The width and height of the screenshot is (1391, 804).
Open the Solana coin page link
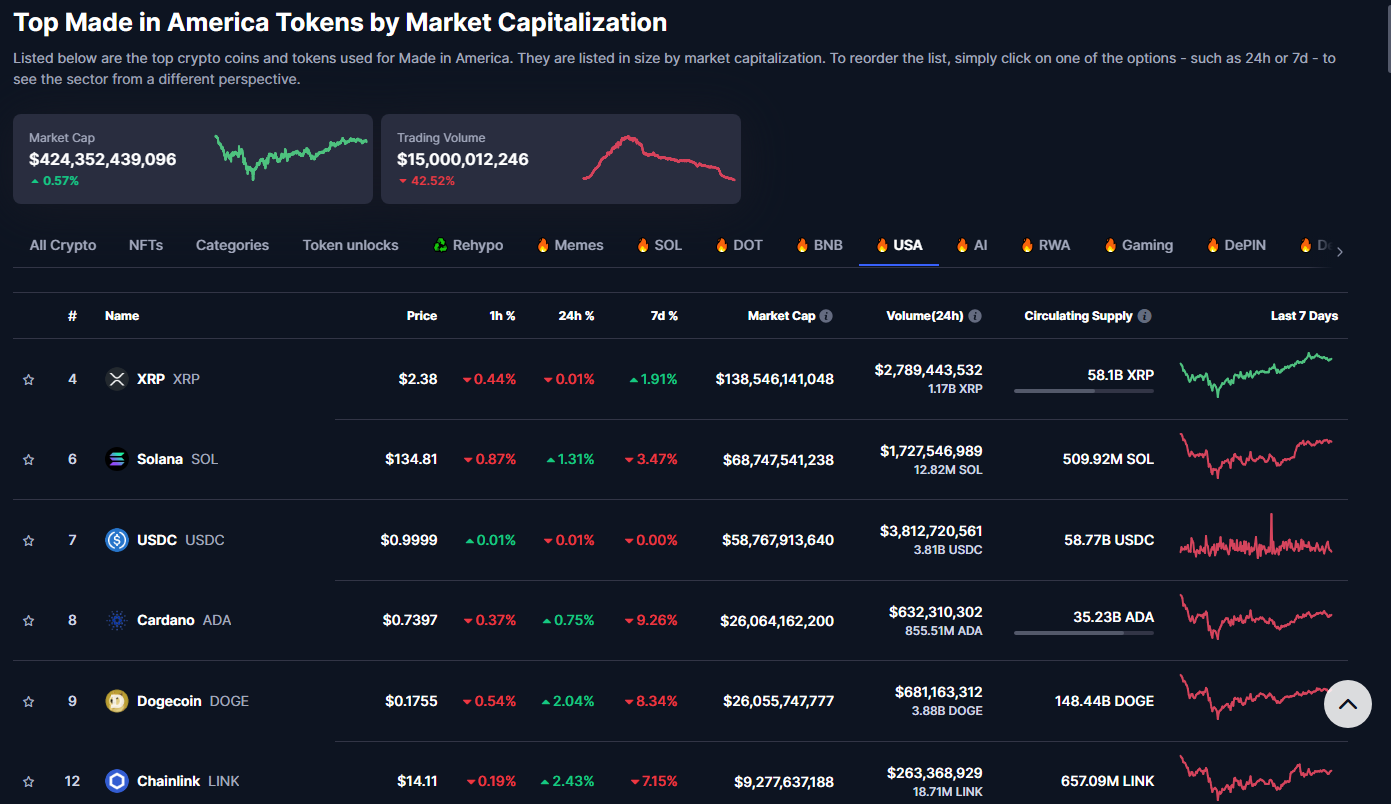(177, 459)
